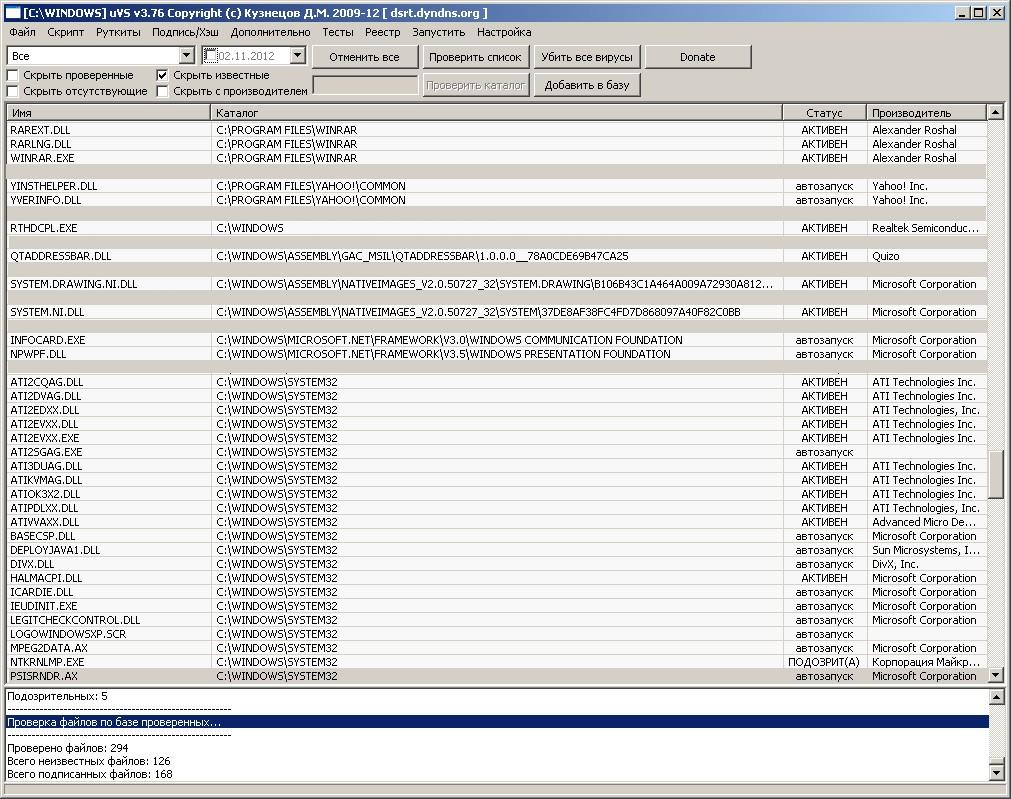Open the Файл menu
The width and height of the screenshot is (1011, 799).
pyautogui.click(x=23, y=32)
